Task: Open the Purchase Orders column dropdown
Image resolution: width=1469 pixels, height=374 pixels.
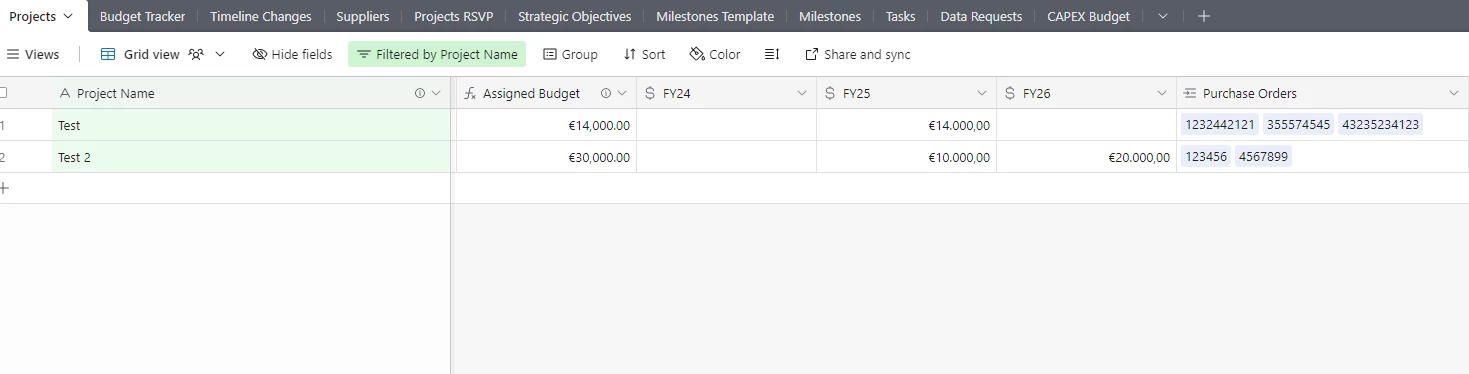Action: pyautogui.click(x=1454, y=93)
